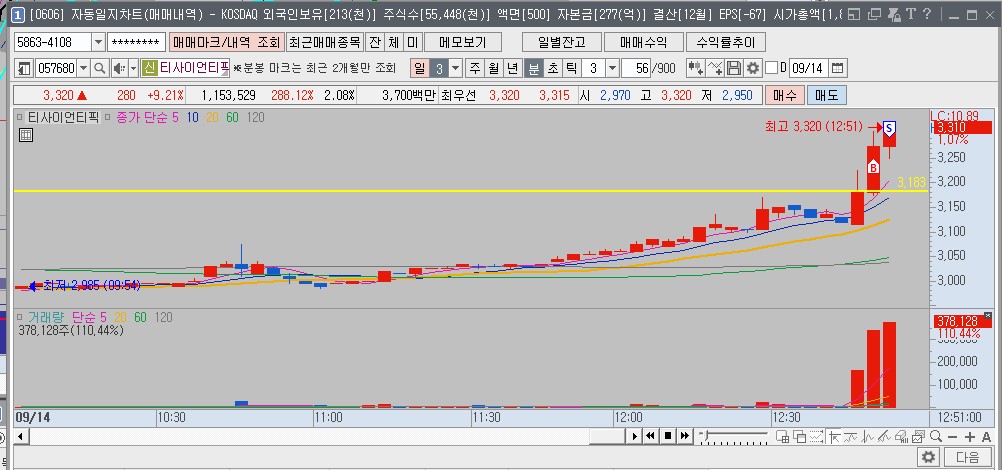This screenshot has height=470, width=1002.
Task: Click the stop replay button
Action: pyautogui.click(x=668, y=436)
